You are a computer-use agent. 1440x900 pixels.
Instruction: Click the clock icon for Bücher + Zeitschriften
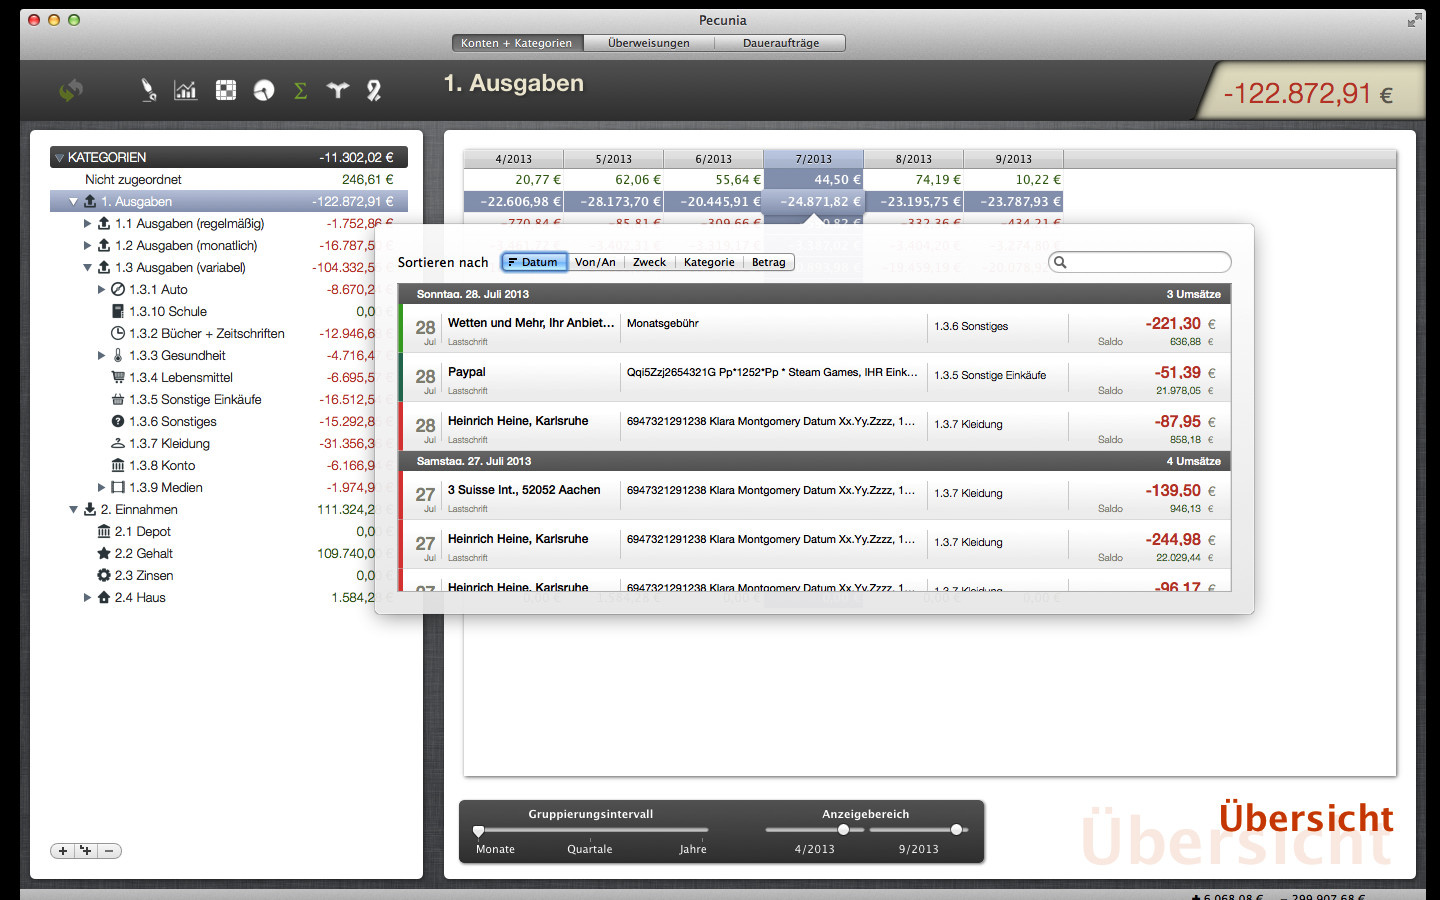point(118,333)
